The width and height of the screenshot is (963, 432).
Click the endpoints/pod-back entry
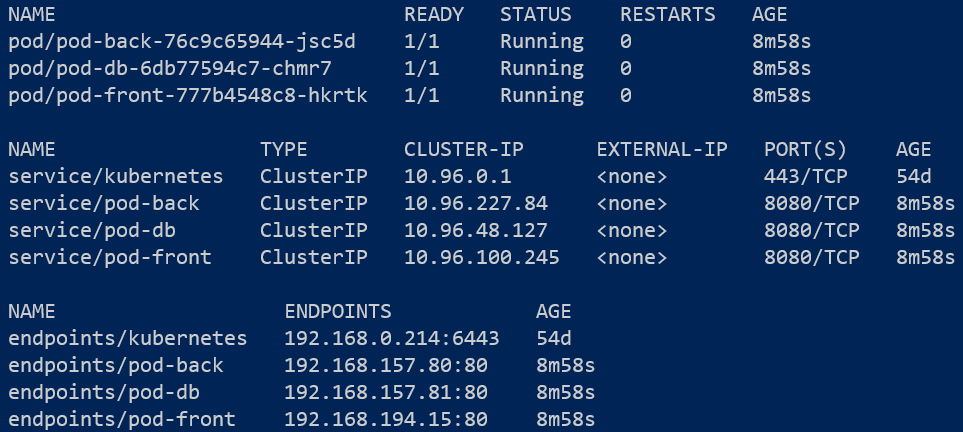[x=115, y=365]
